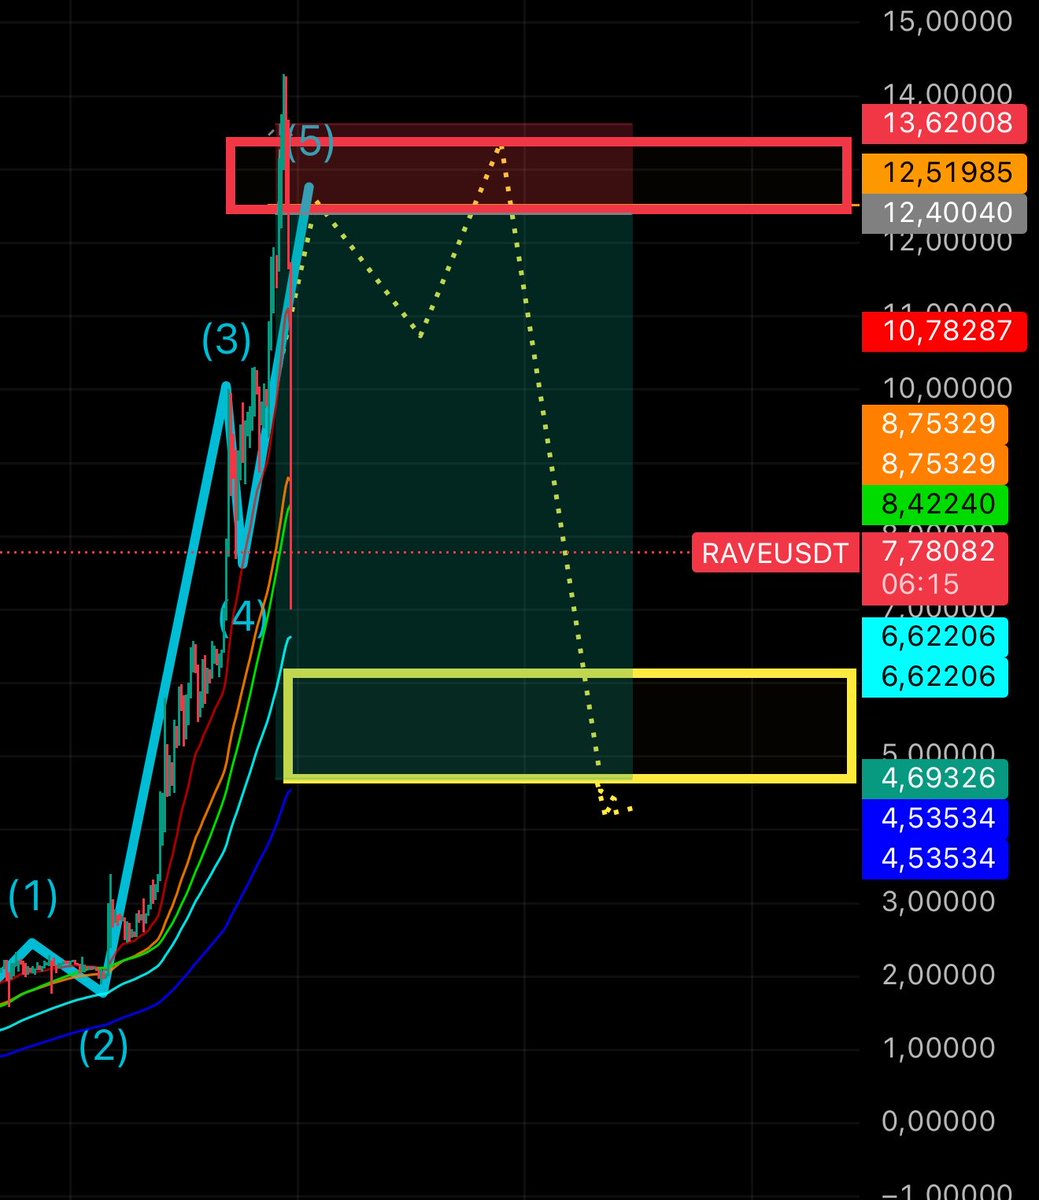Select the 12,51985 orange price label
Screen dimensions: 1039x1200
(x=944, y=172)
